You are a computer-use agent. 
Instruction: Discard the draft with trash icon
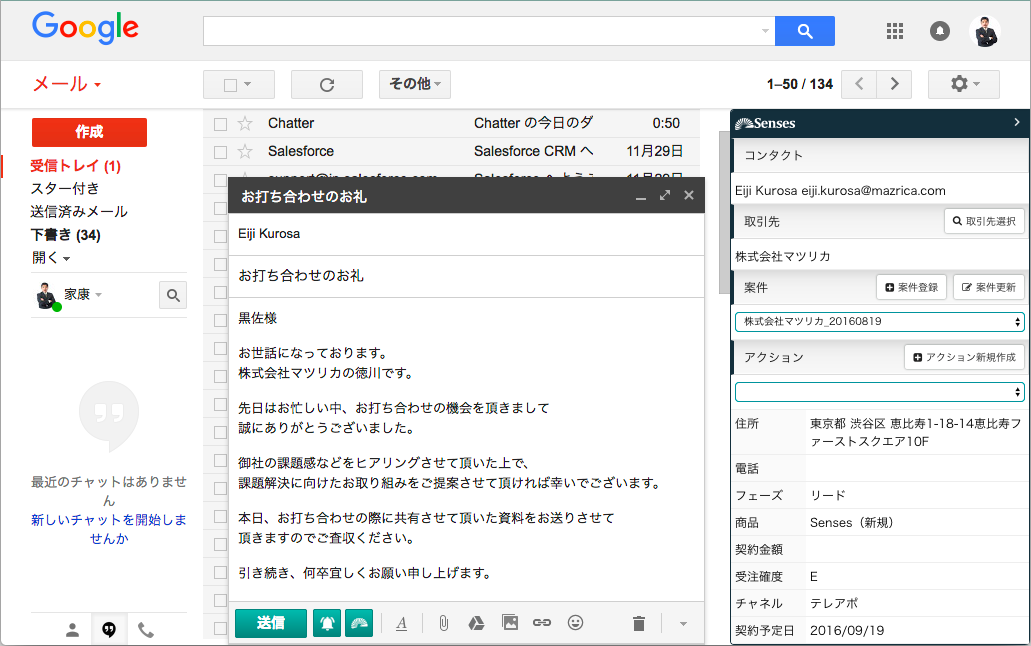[x=638, y=623]
